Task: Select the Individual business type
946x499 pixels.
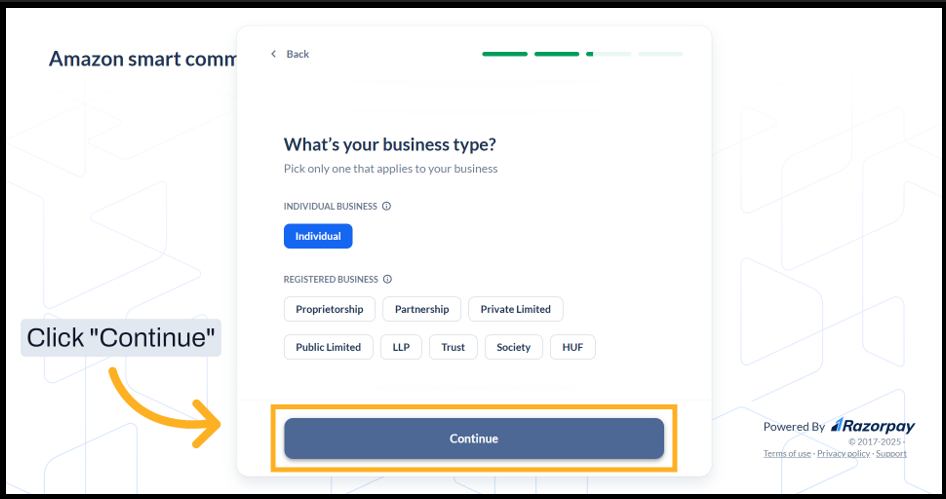Action: tap(318, 237)
